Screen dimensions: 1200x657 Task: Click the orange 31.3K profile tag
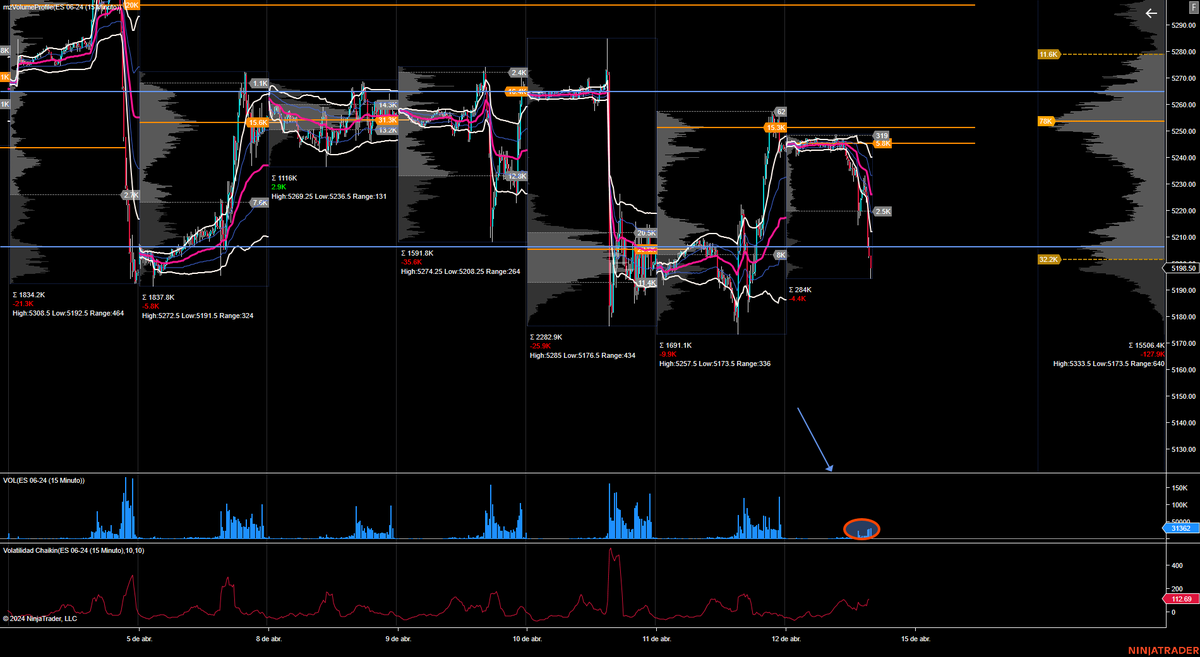point(387,119)
